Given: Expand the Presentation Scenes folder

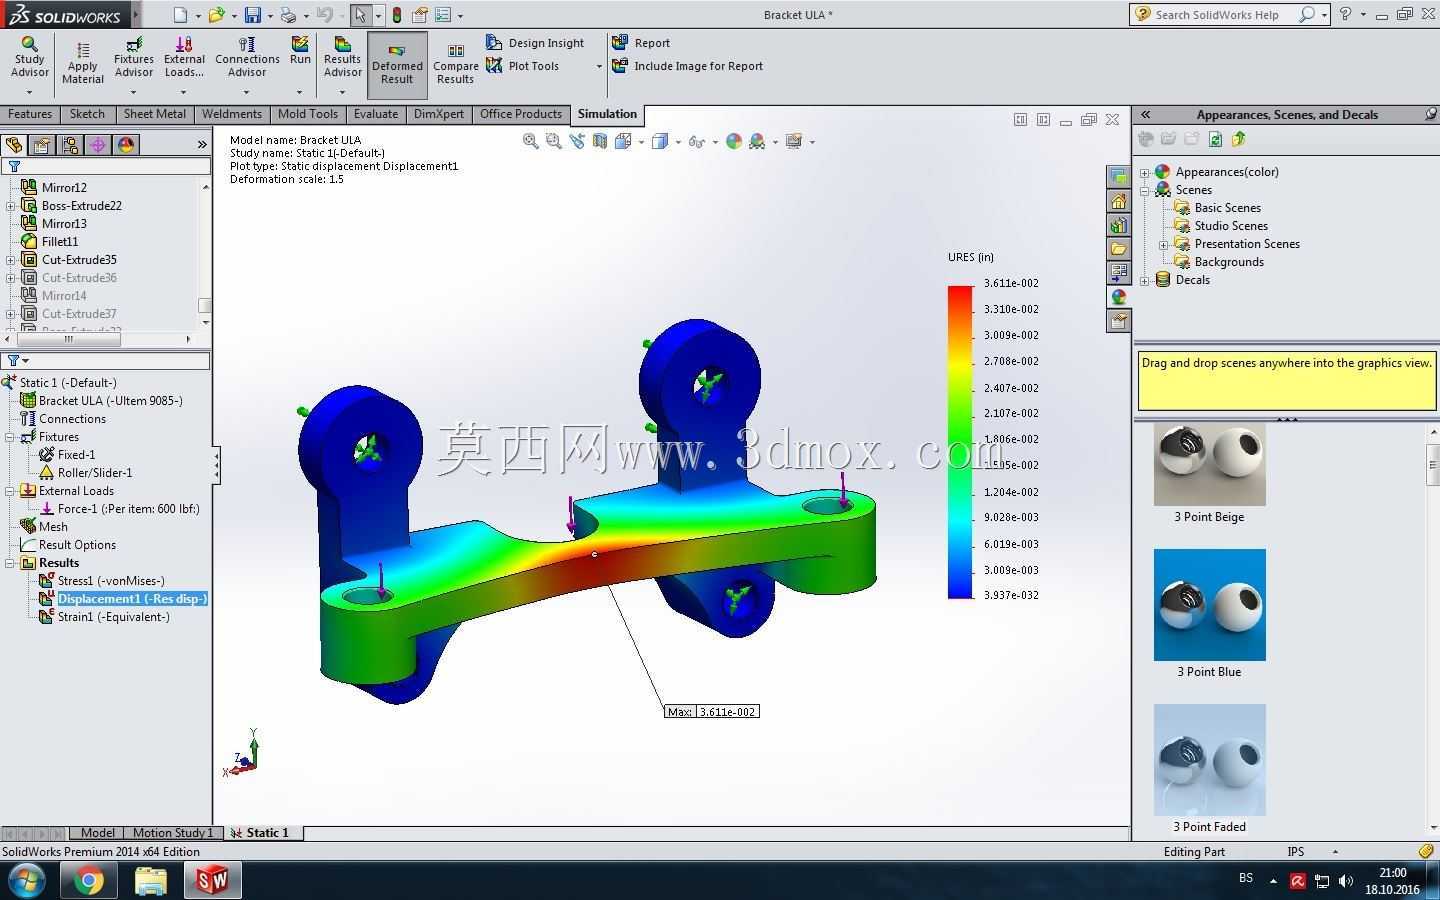Looking at the screenshot, I should 1164,245.
